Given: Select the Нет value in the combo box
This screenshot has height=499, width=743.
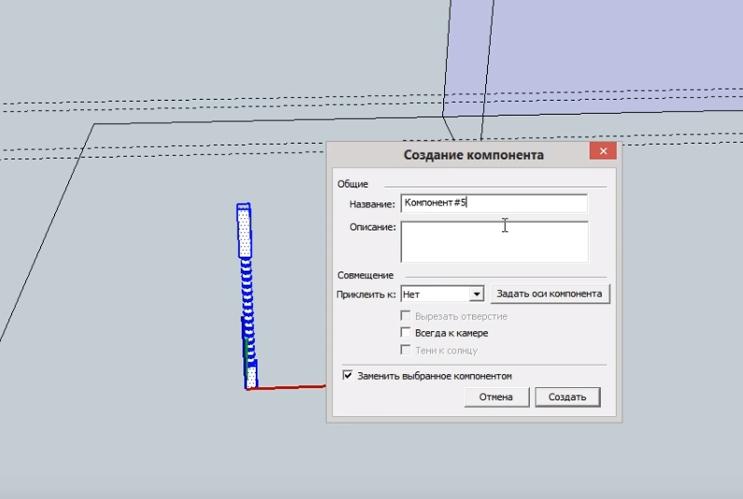Looking at the screenshot, I should 434,294.
